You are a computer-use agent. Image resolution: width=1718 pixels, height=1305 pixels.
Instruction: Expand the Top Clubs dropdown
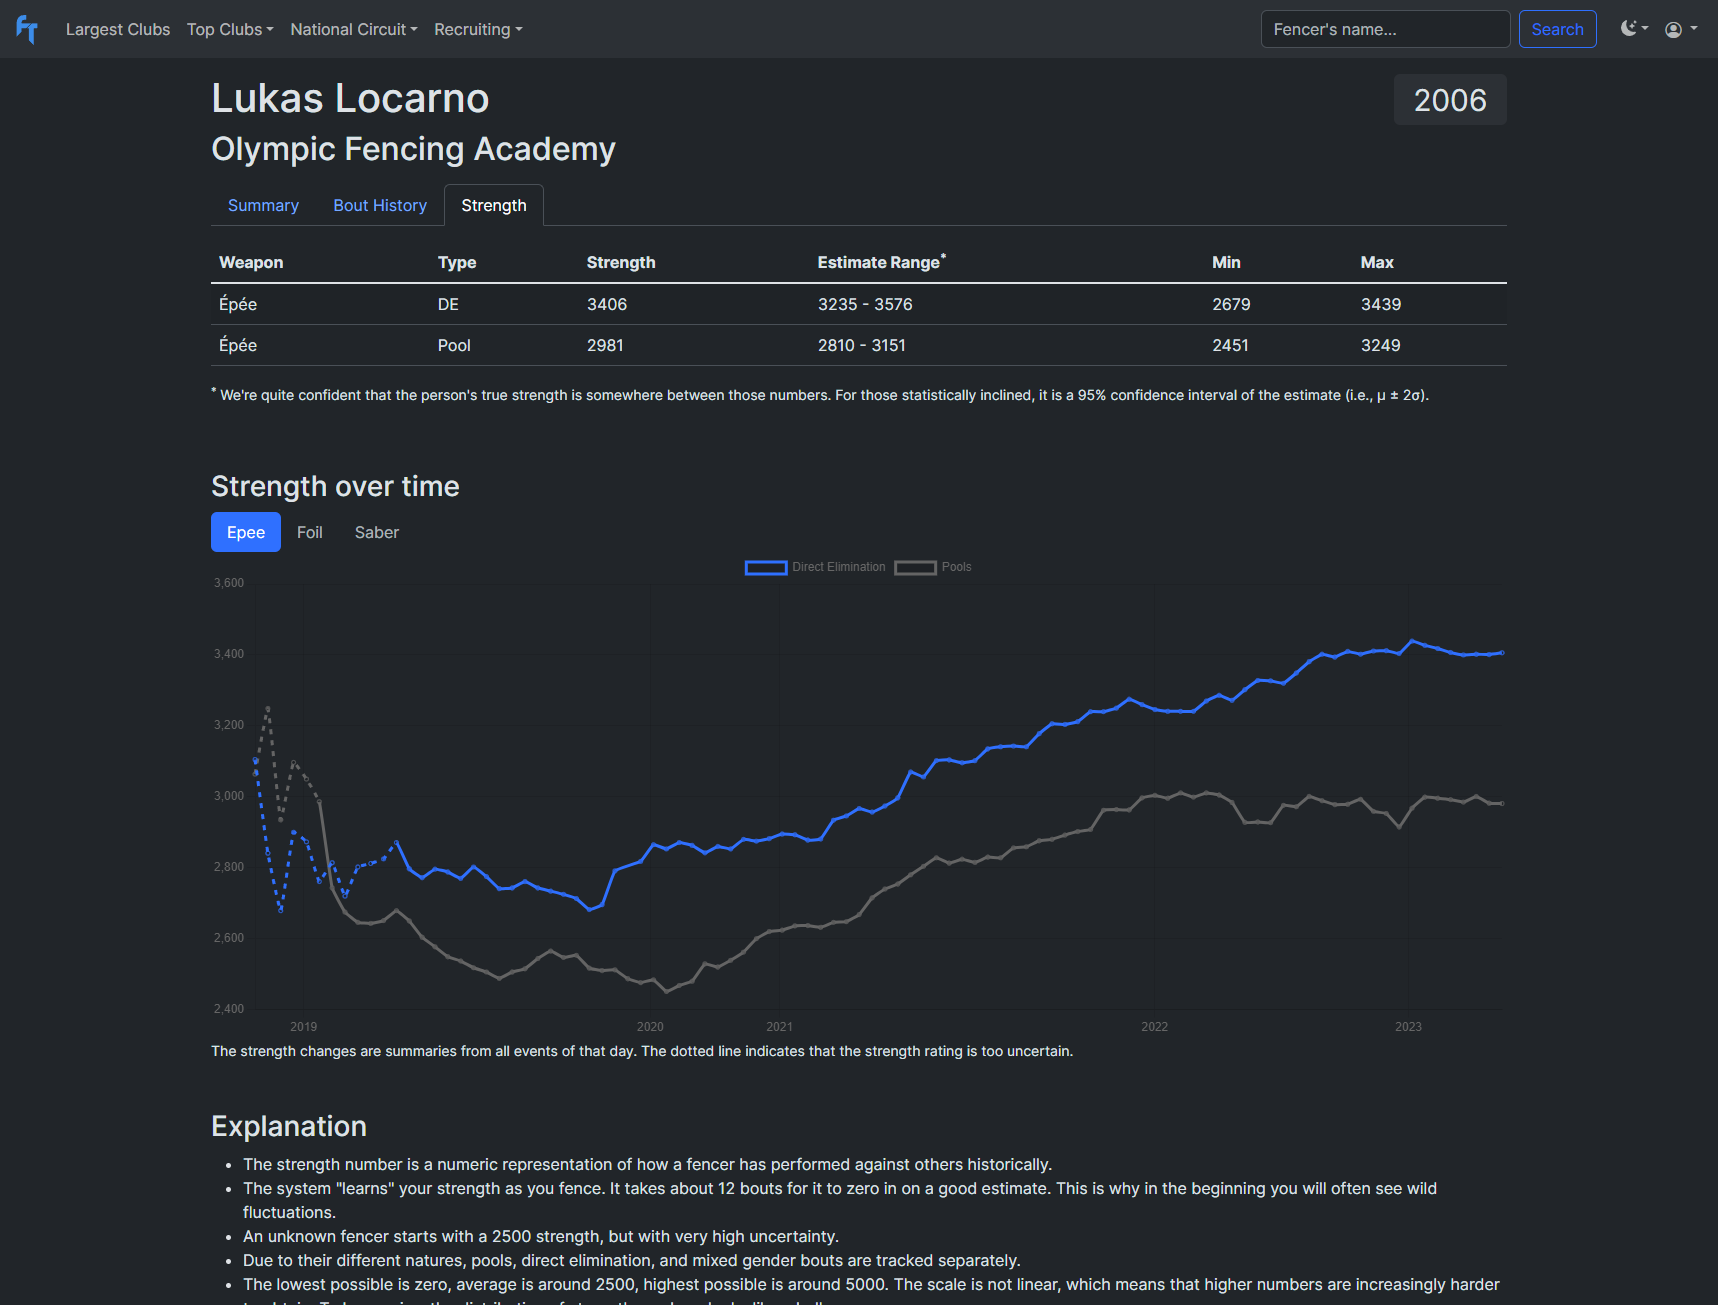pyautogui.click(x=230, y=29)
